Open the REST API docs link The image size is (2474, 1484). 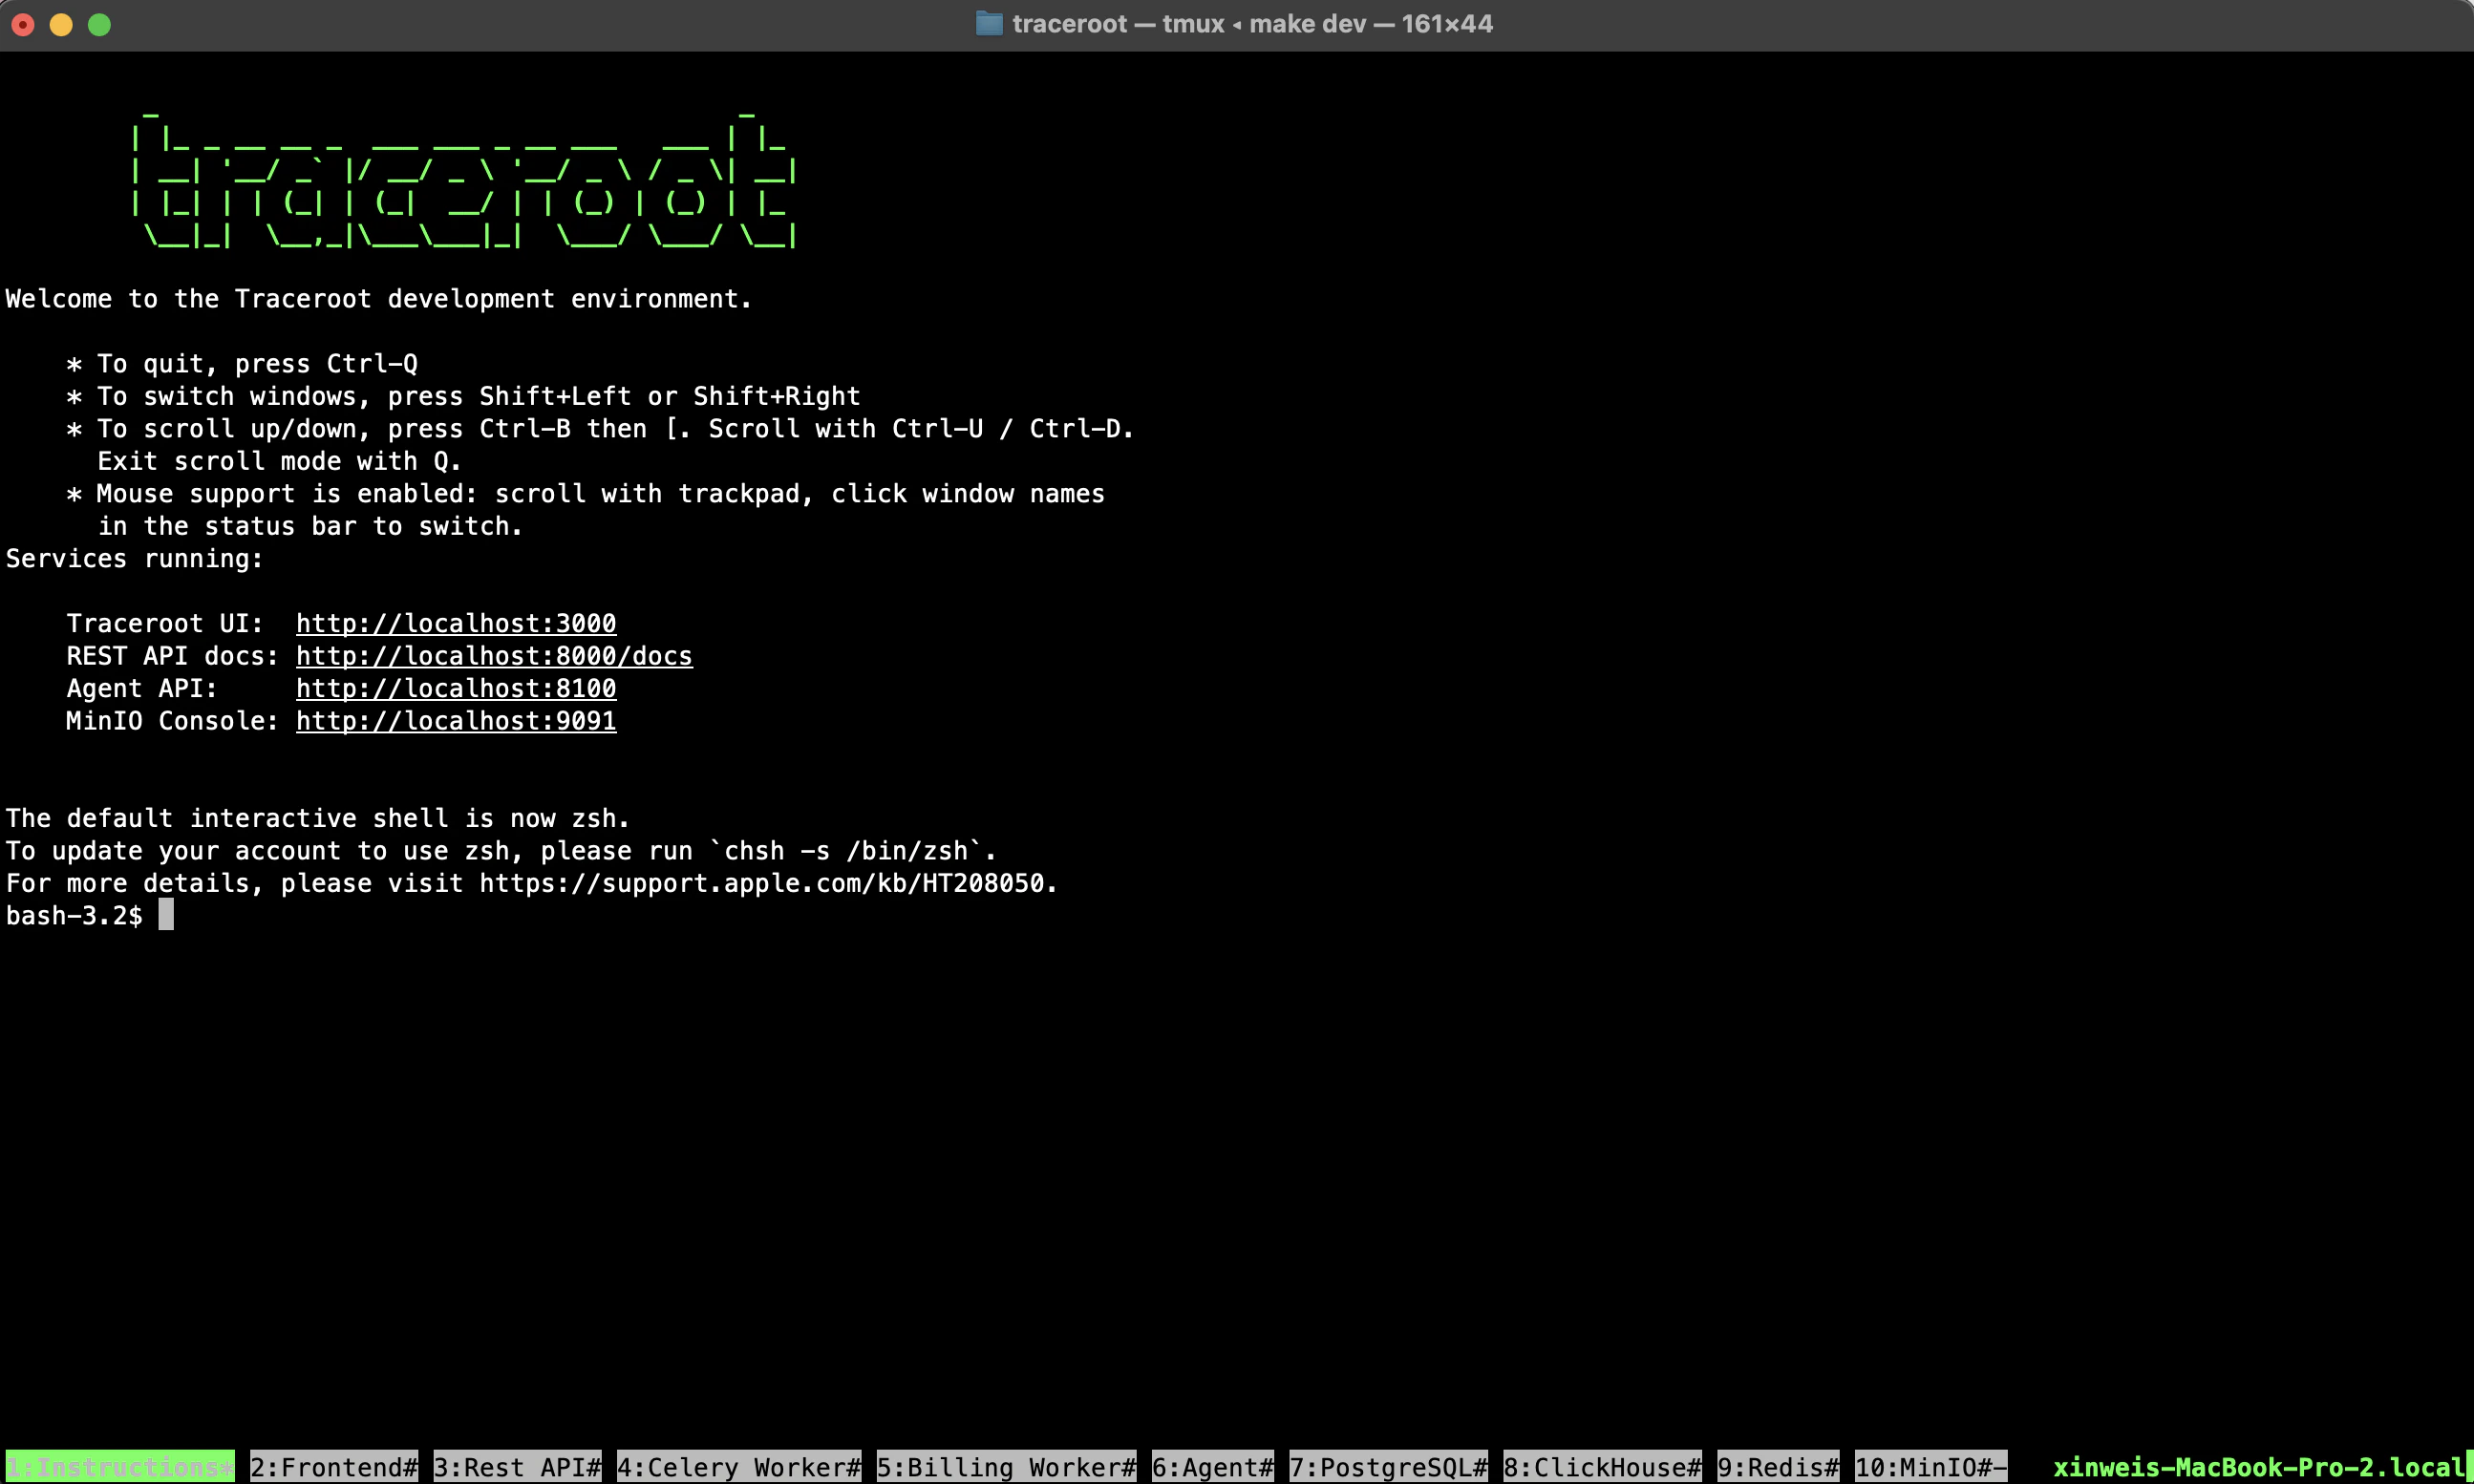click(x=494, y=655)
